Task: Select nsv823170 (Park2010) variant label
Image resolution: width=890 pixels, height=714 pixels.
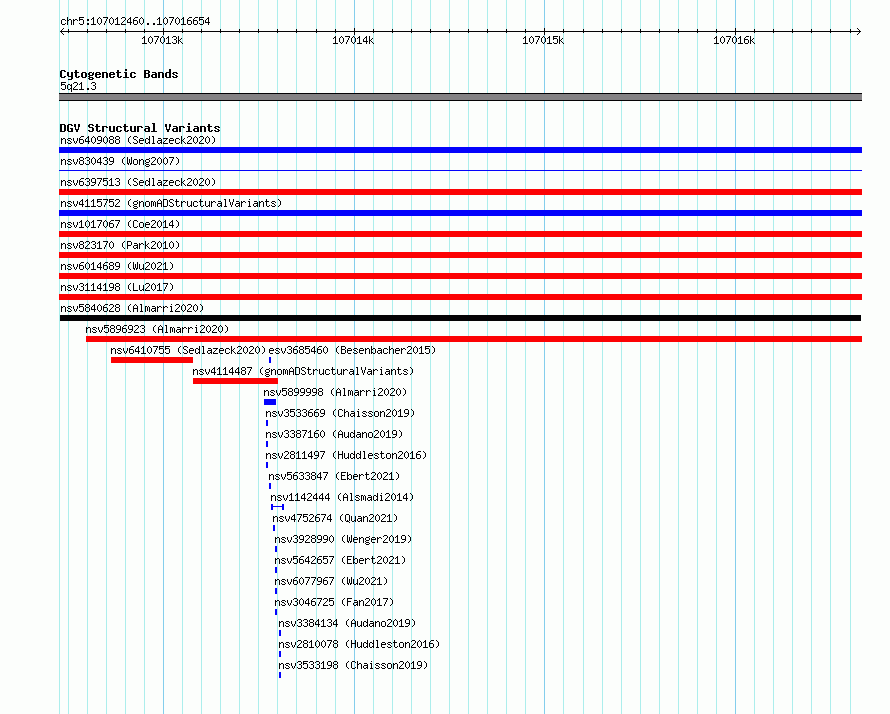Action: pyautogui.click(x=120, y=245)
